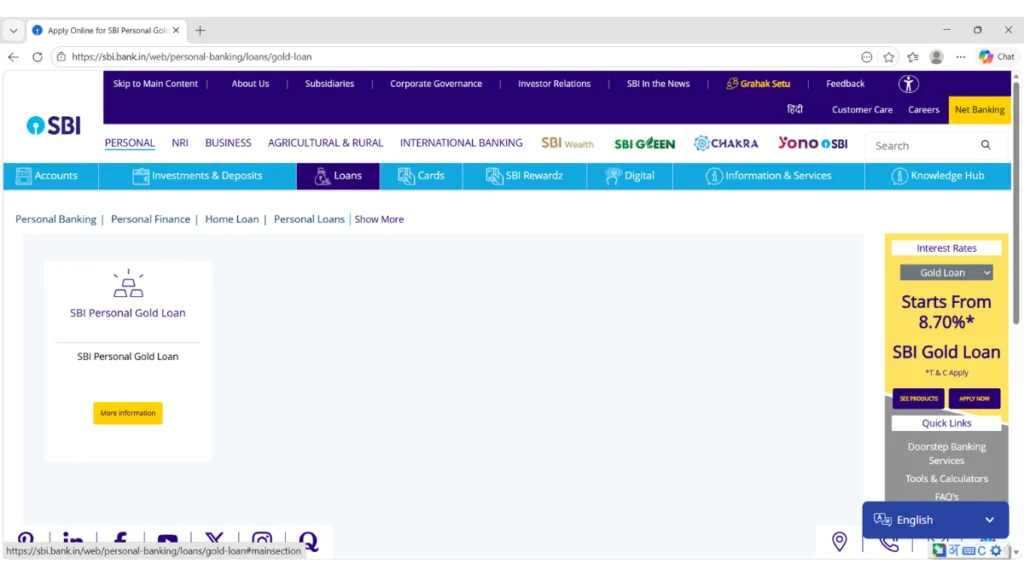The image size is (1024, 576).
Task: Click the browser address bar URL
Action: click(191, 57)
